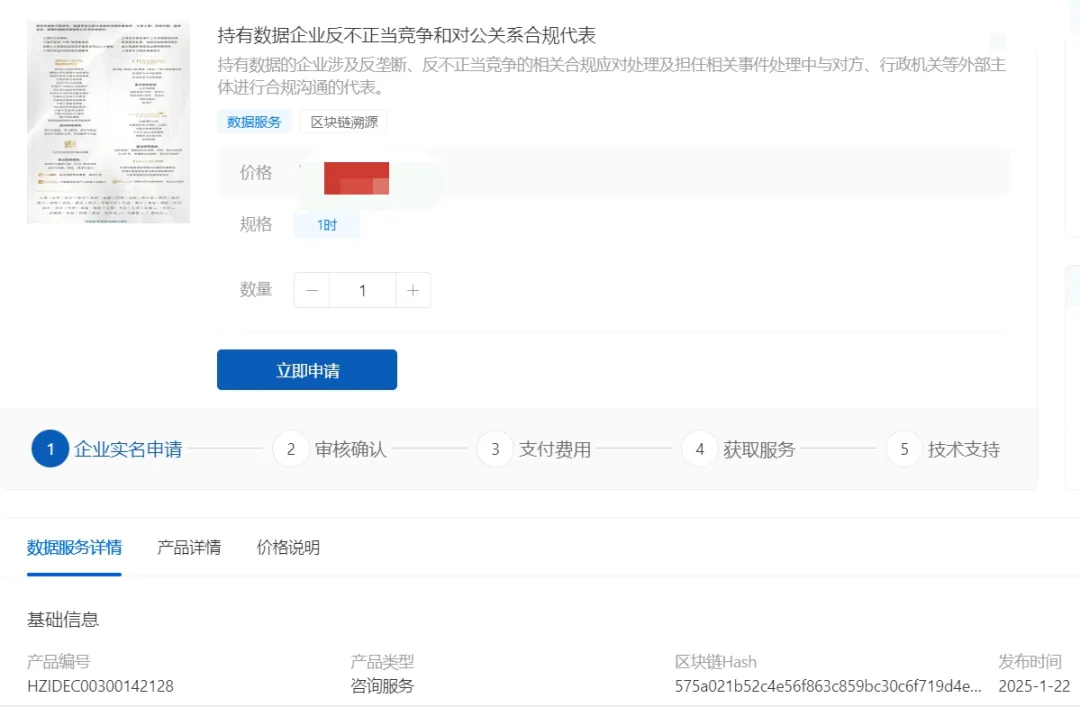The width and height of the screenshot is (1080, 707).
Task: Click the red masked price block
Action: coord(356,178)
